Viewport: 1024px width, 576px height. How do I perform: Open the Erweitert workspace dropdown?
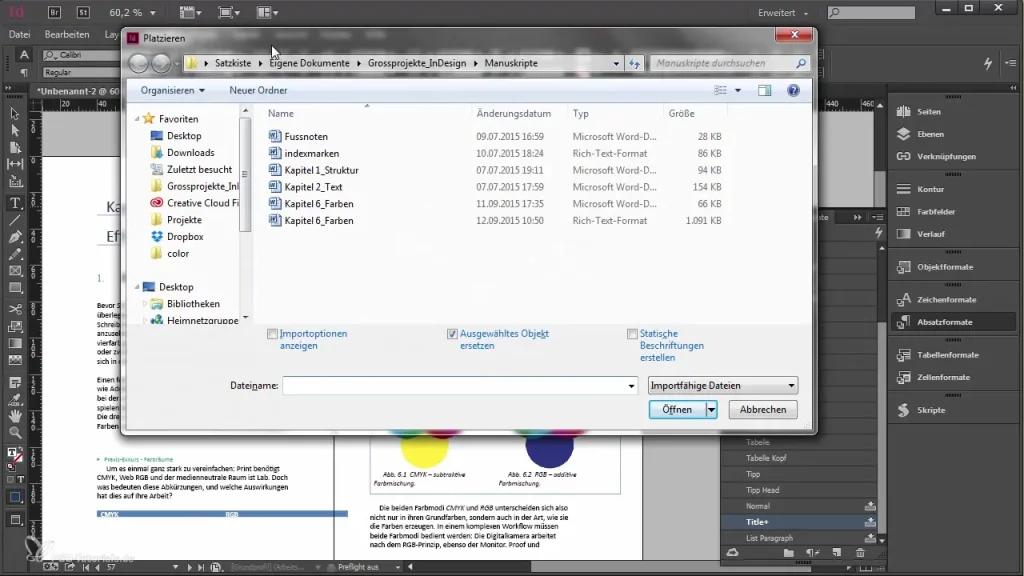[x=782, y=12]
